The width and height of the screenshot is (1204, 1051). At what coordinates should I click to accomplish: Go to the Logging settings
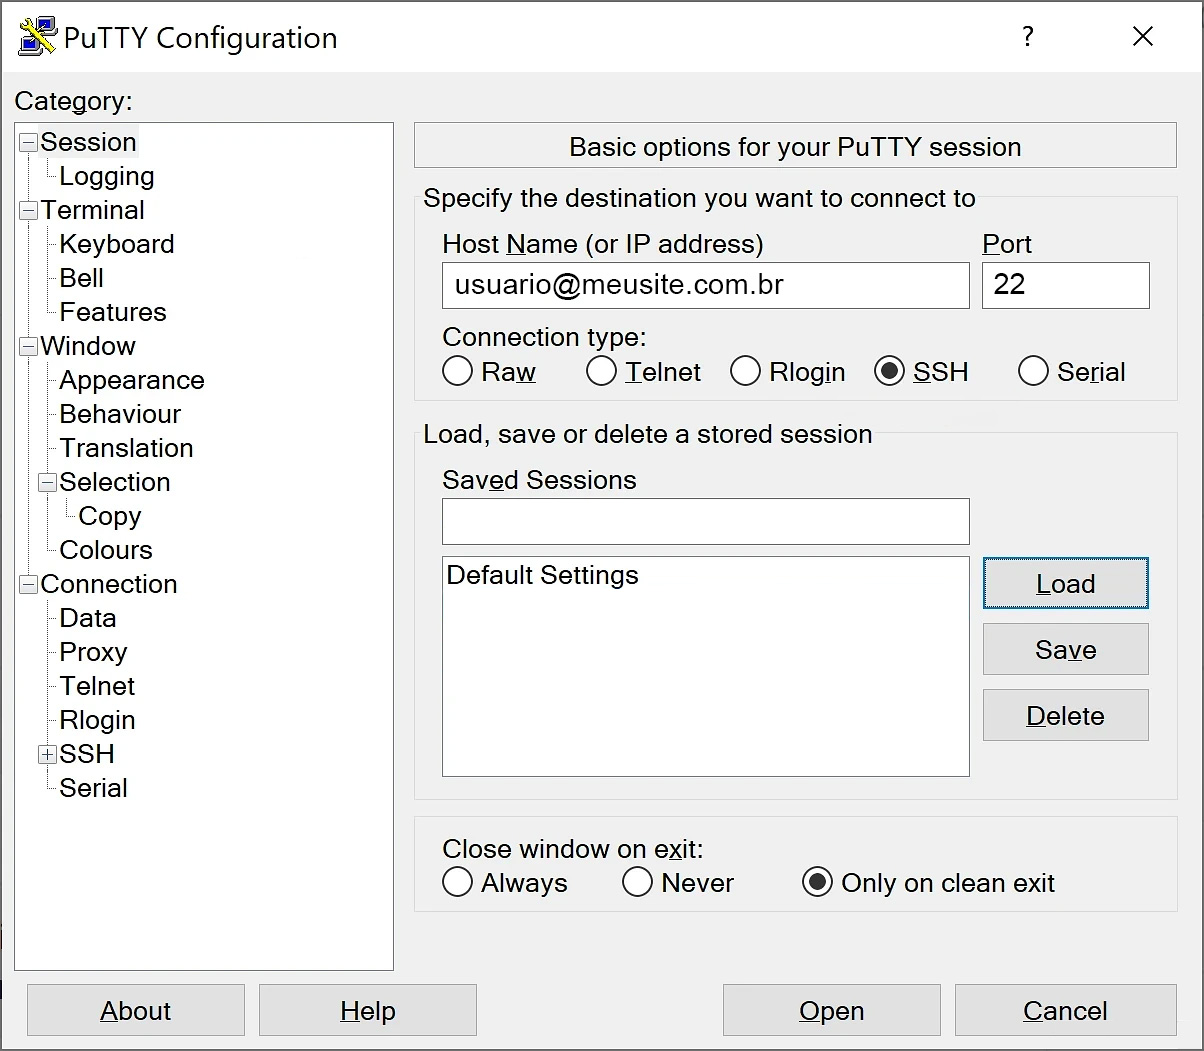[x=107, y=176]
